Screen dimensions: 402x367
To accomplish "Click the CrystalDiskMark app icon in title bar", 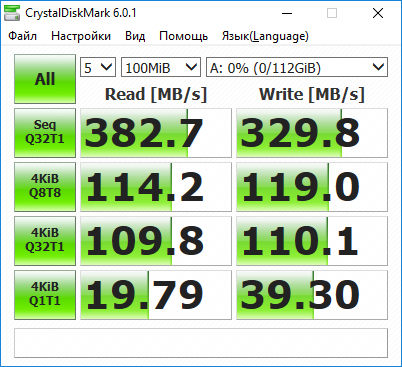I will [x=12, y=13].
